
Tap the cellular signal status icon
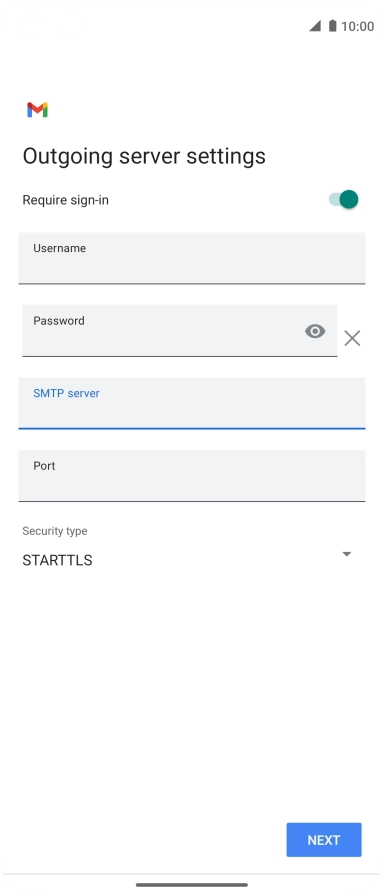click(315, 26)
